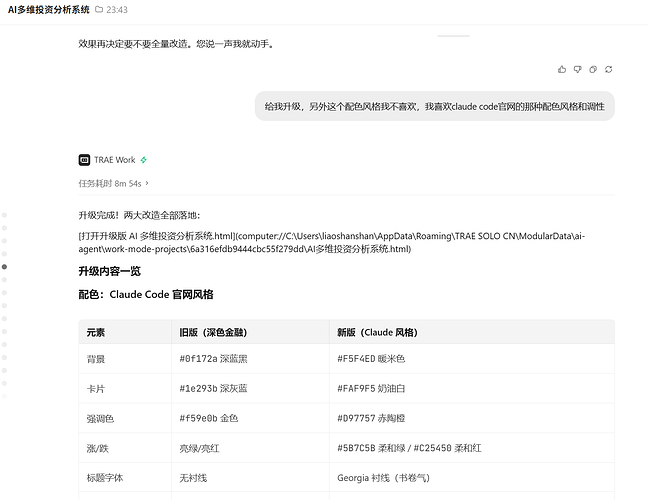Click the folder icon beside the title

coord(99,9)
